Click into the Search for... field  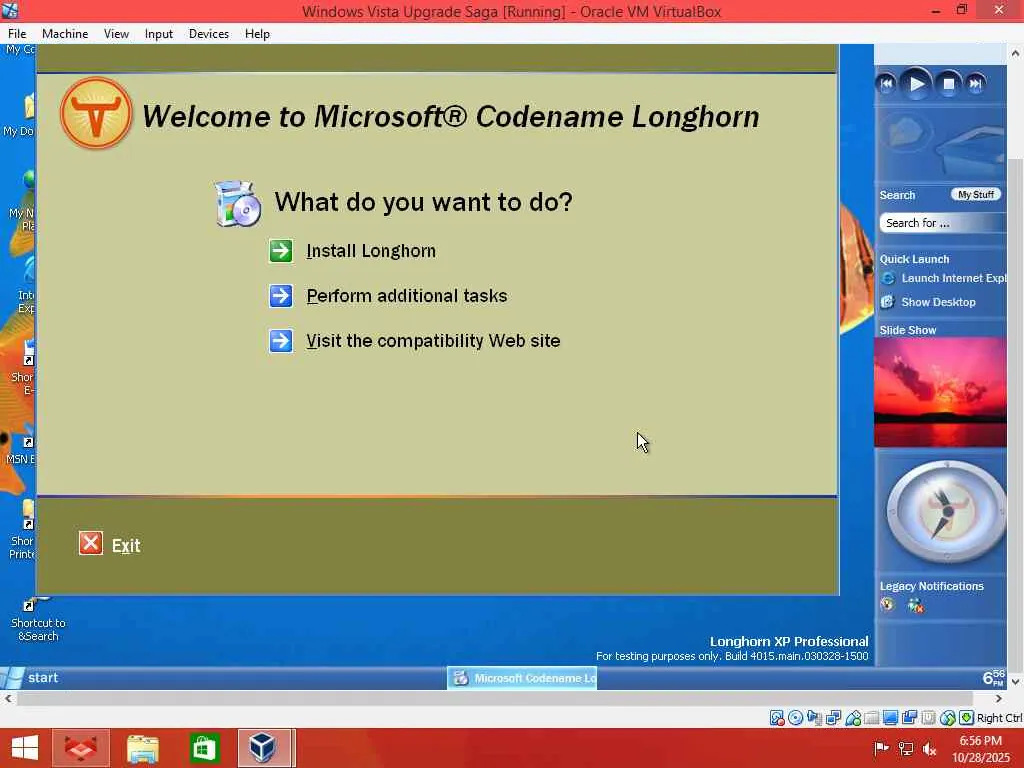coord(942,223)
